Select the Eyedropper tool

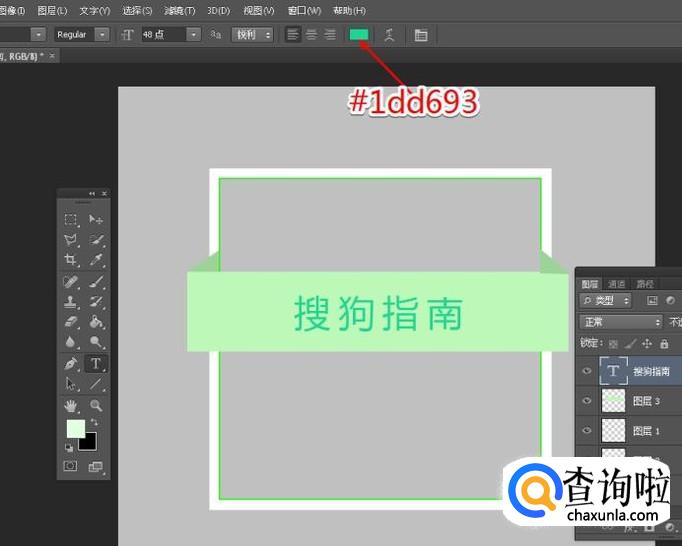pyautogui.click(x=96, y=260)
